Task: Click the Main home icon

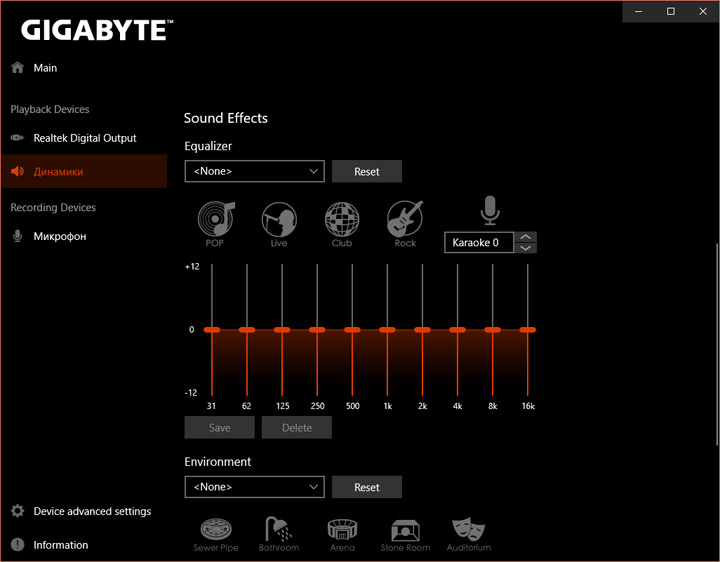Action: coord(17,67)
